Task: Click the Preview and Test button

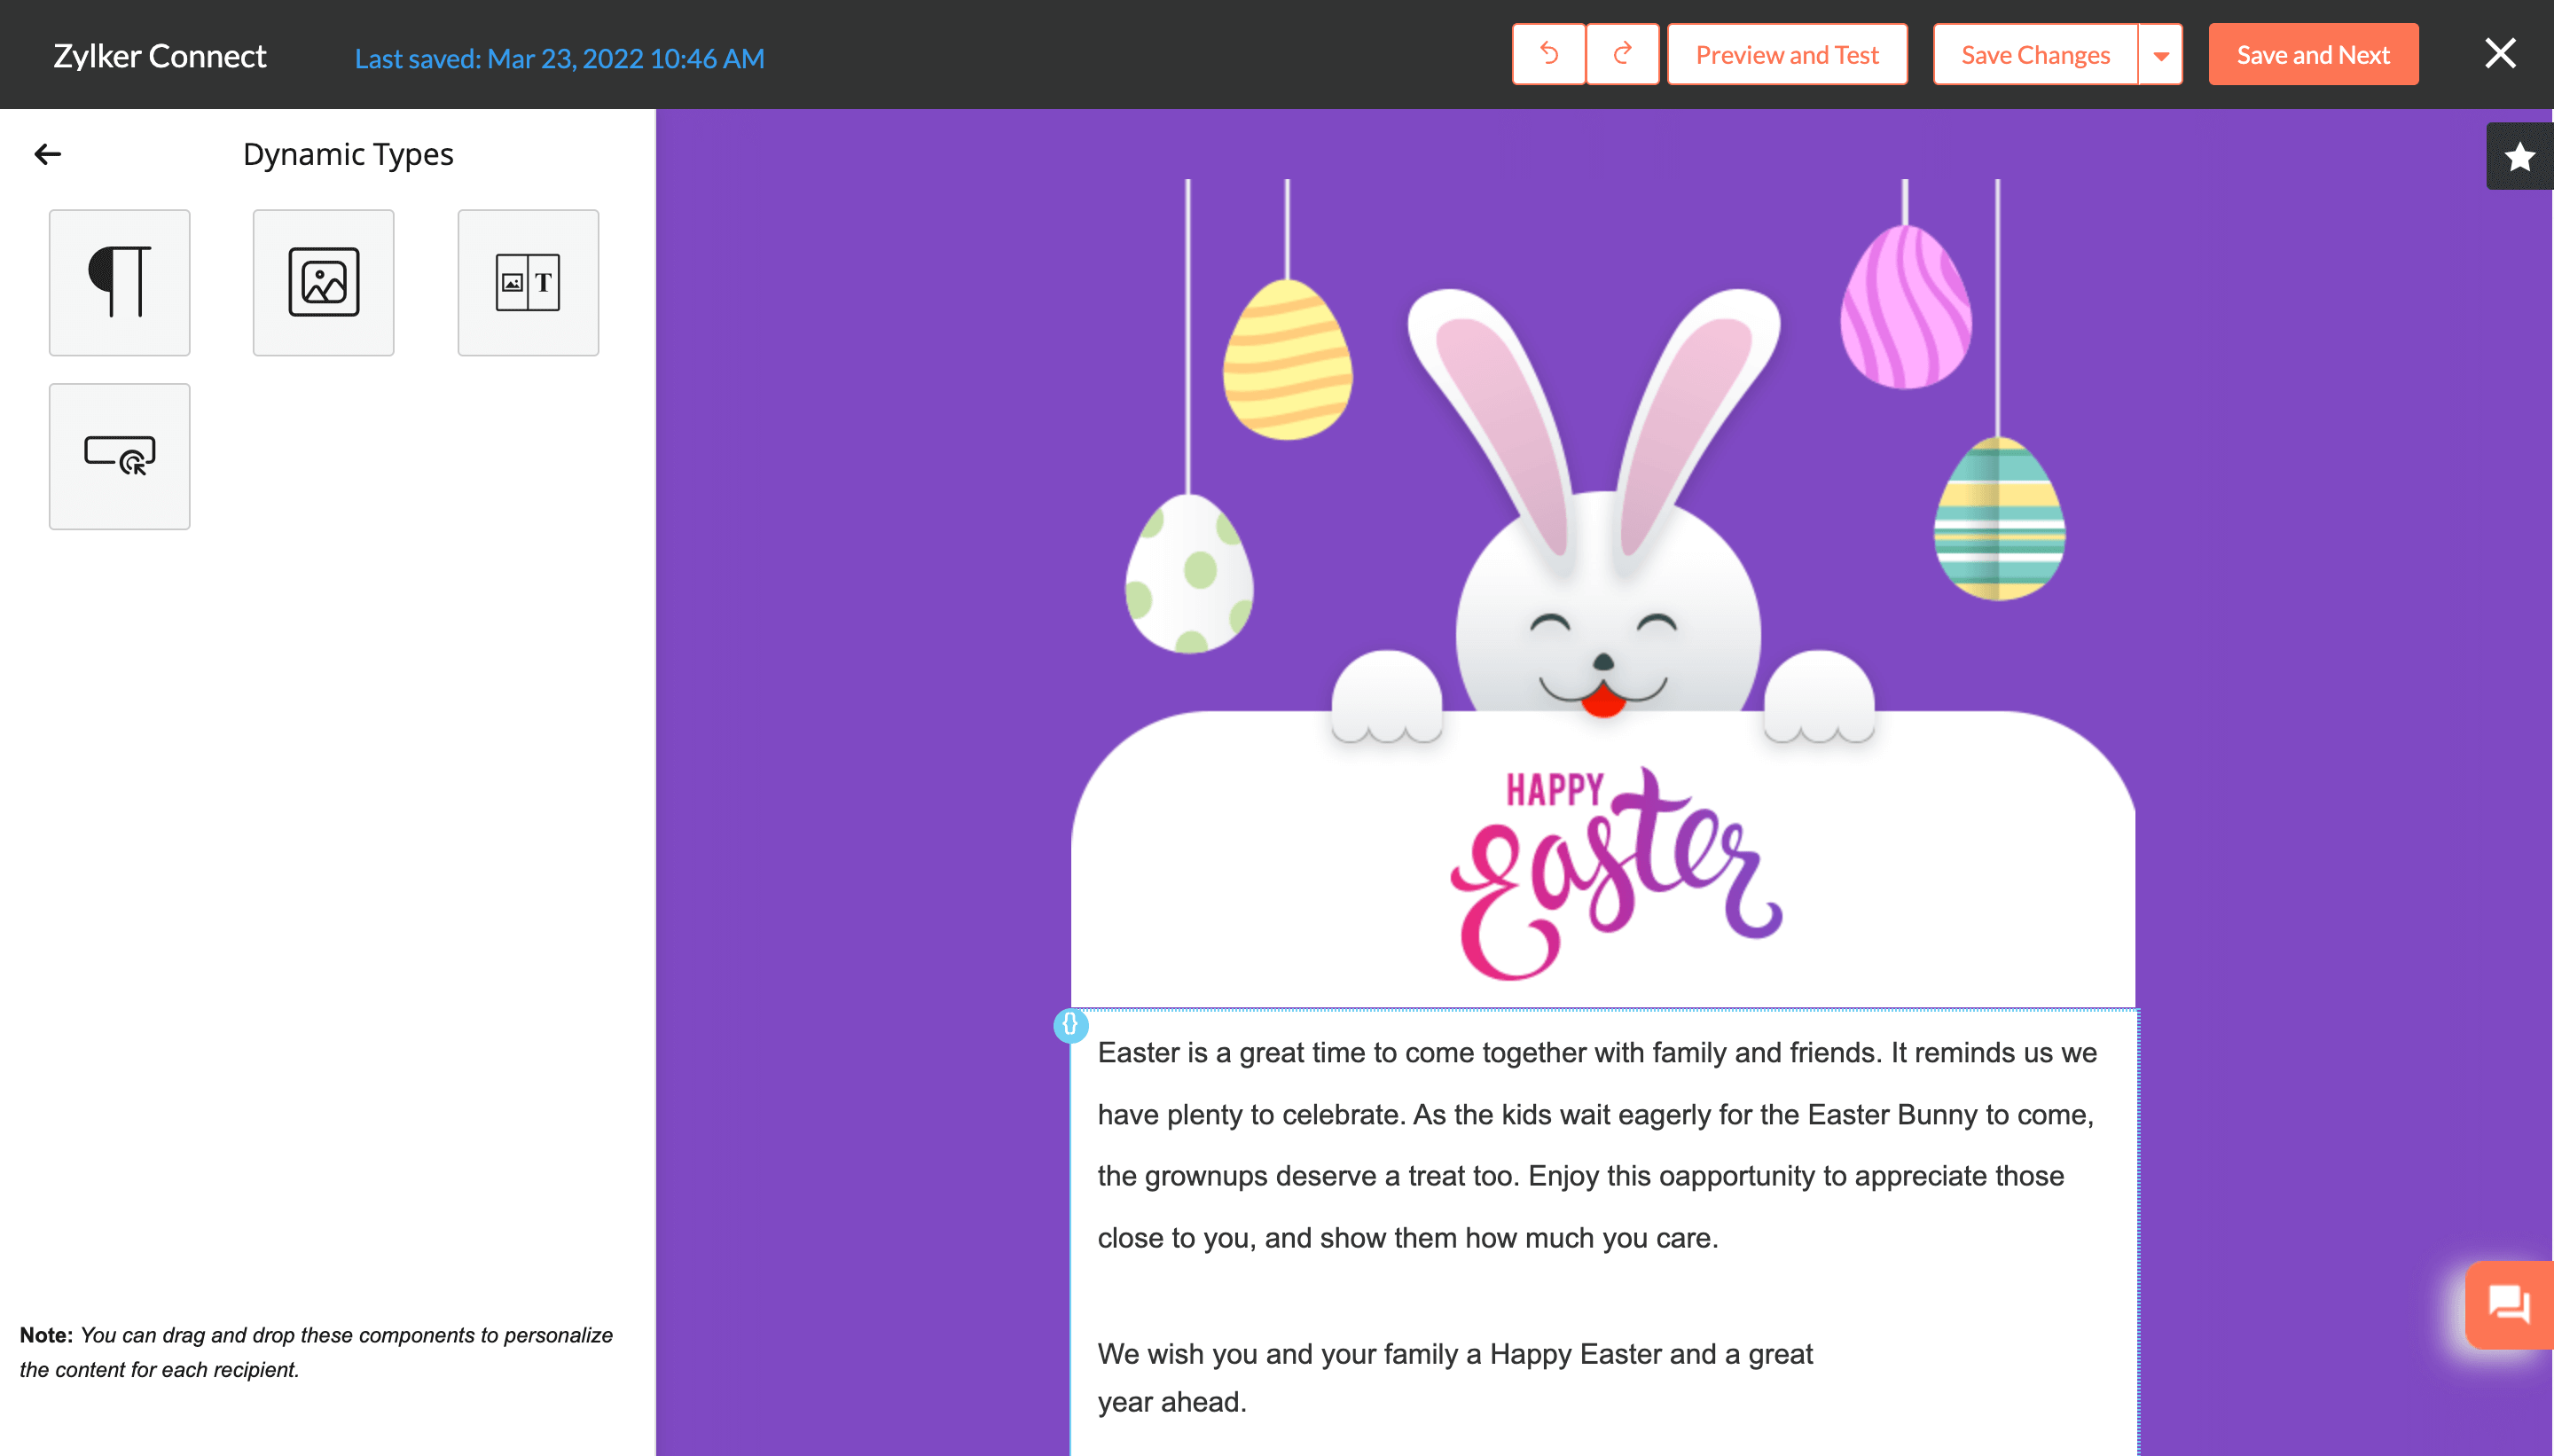Action: [1787, 55]
